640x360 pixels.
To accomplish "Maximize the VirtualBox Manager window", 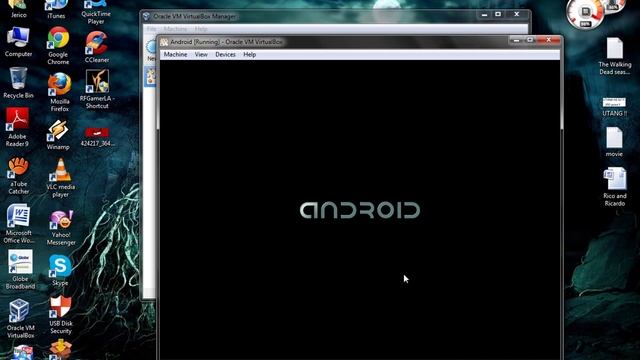I will click(x=498, y=14).
